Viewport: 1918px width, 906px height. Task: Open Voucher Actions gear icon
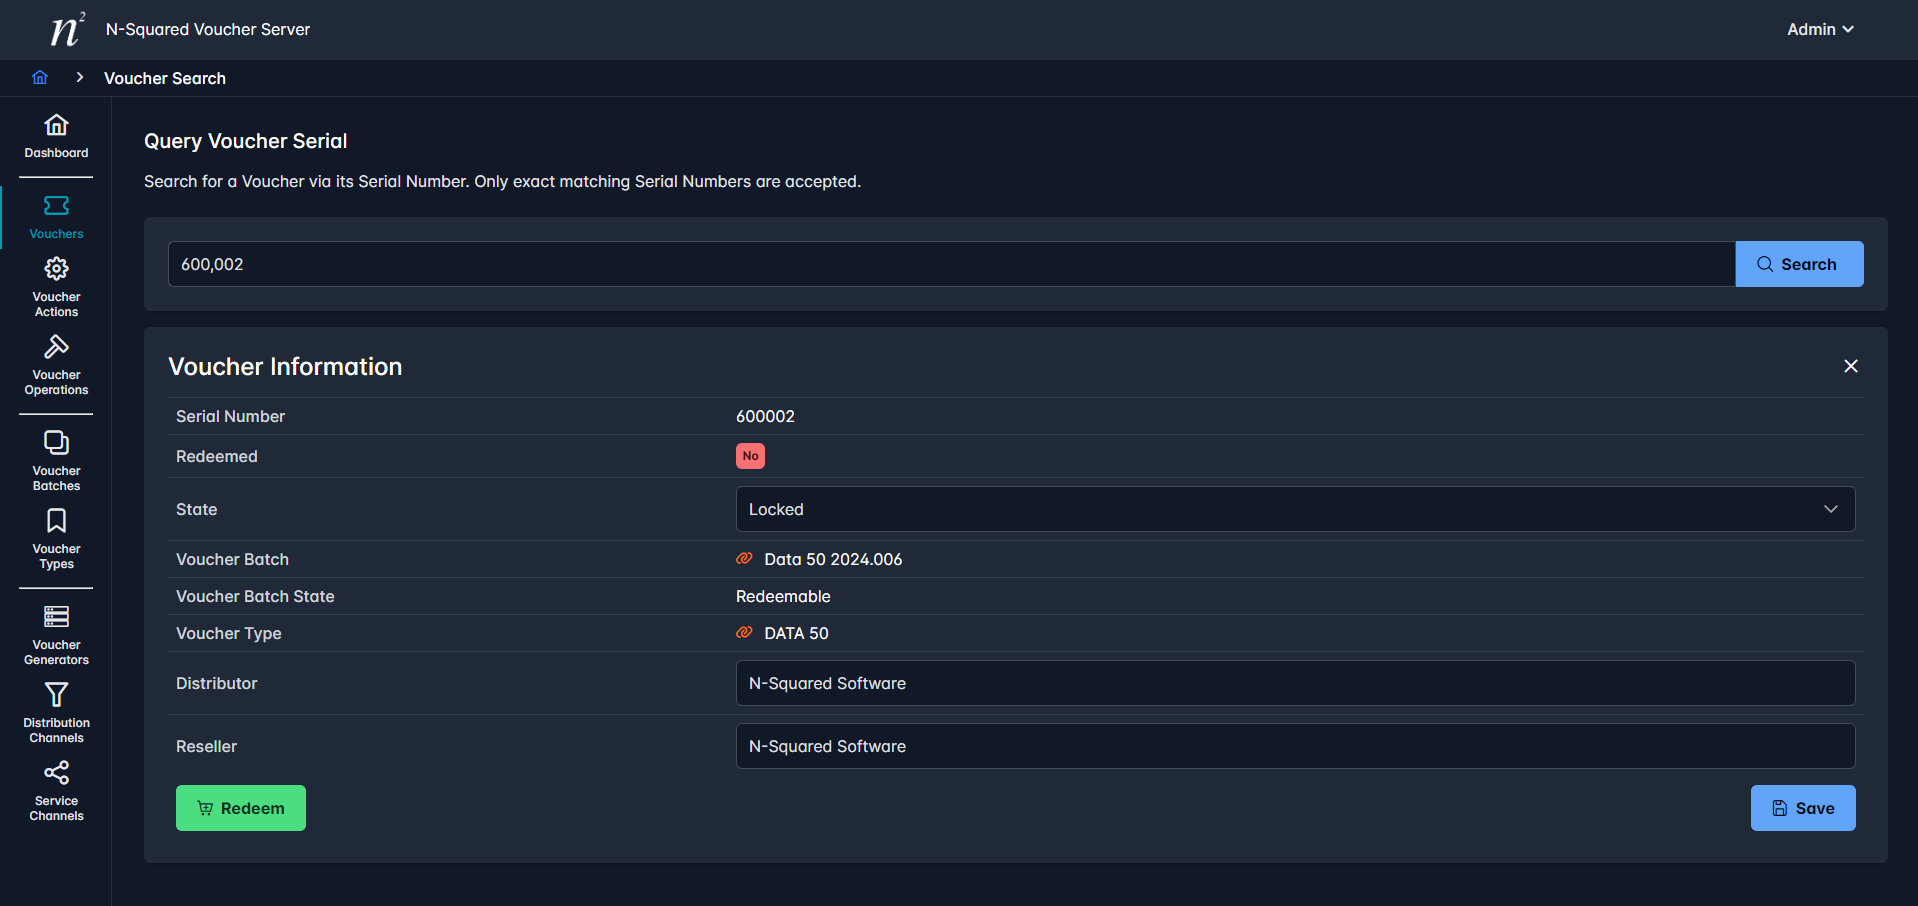pyautogui.click(x=56, y=270)
